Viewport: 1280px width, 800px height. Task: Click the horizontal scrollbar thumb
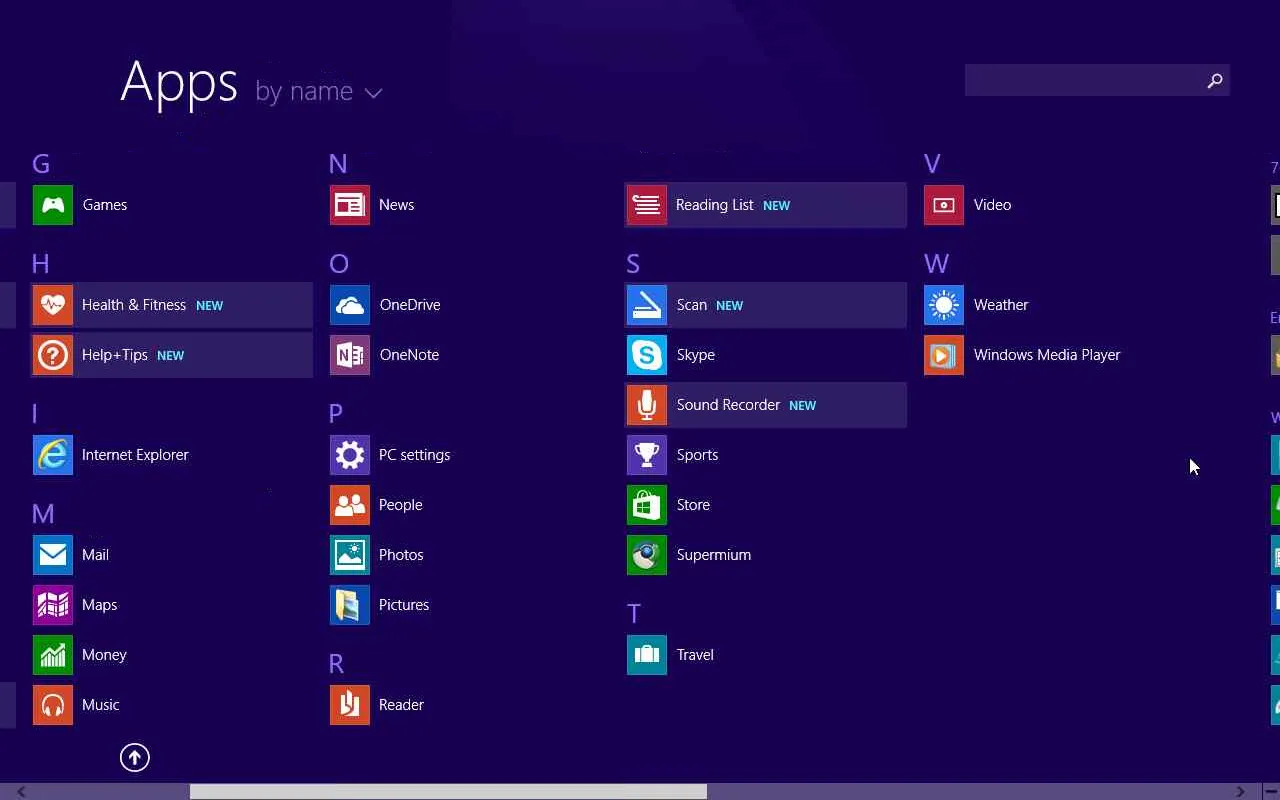click(448, 792)
